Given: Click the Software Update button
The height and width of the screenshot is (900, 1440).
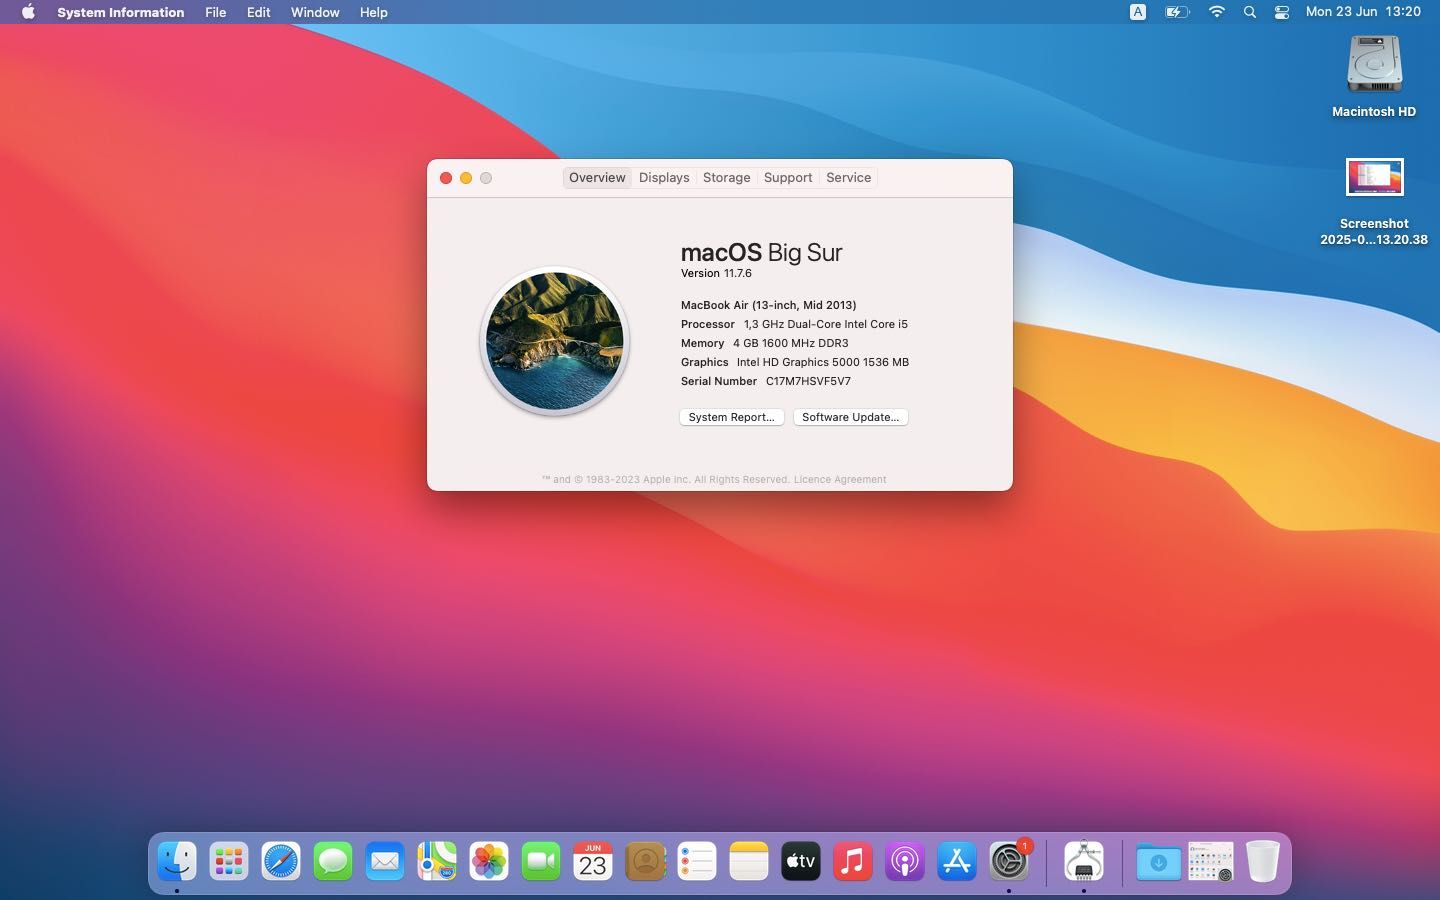Looking at the screenshot, I should 850,417.
